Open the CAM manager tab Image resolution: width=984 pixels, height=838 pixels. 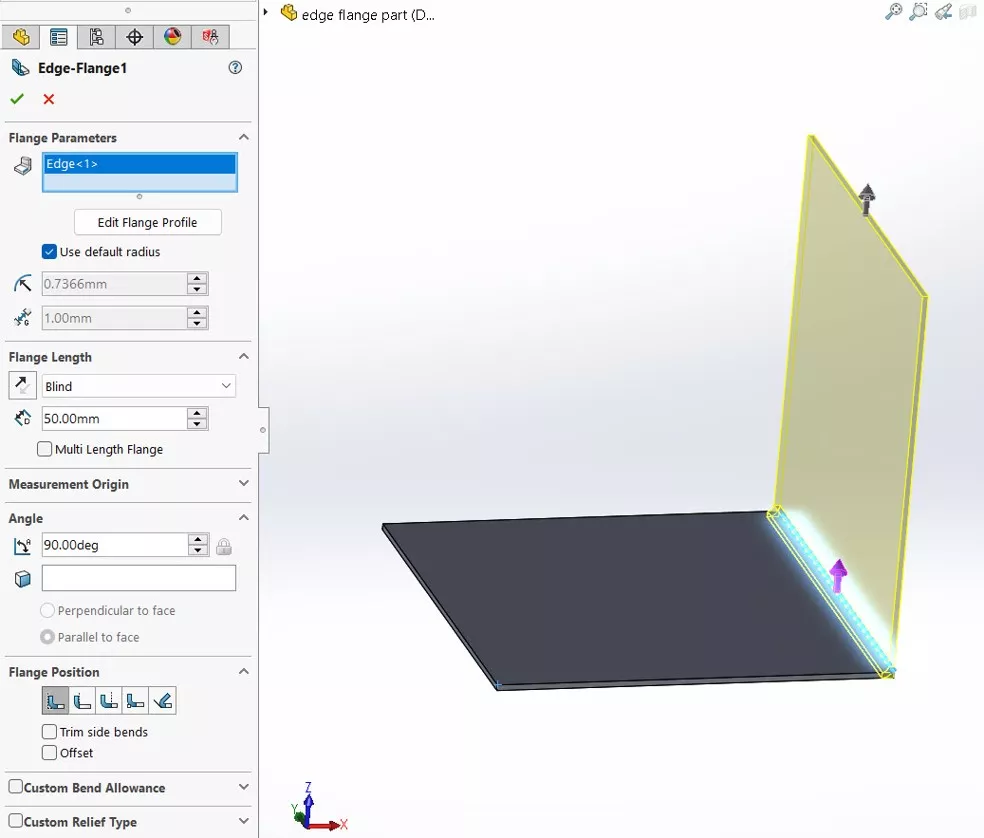tap(210, 37)
